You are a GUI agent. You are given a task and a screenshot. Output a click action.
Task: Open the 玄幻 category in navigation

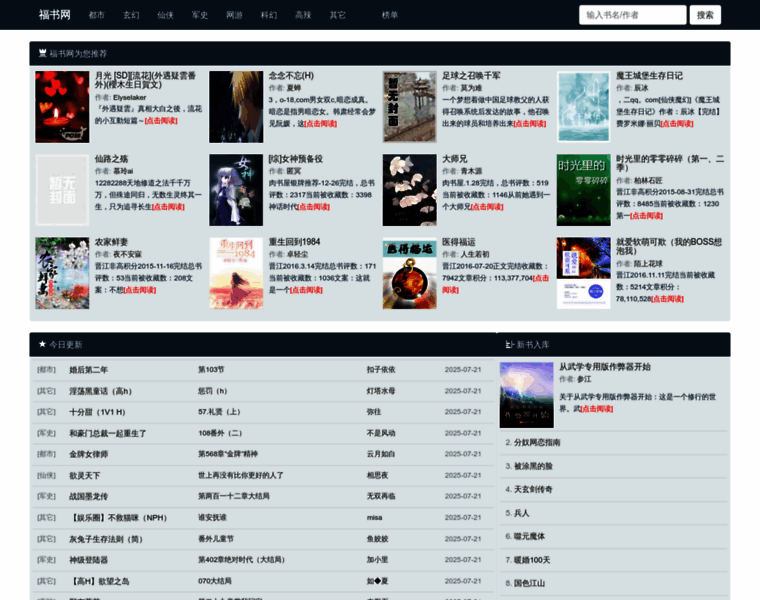click(x=131, y=15)
